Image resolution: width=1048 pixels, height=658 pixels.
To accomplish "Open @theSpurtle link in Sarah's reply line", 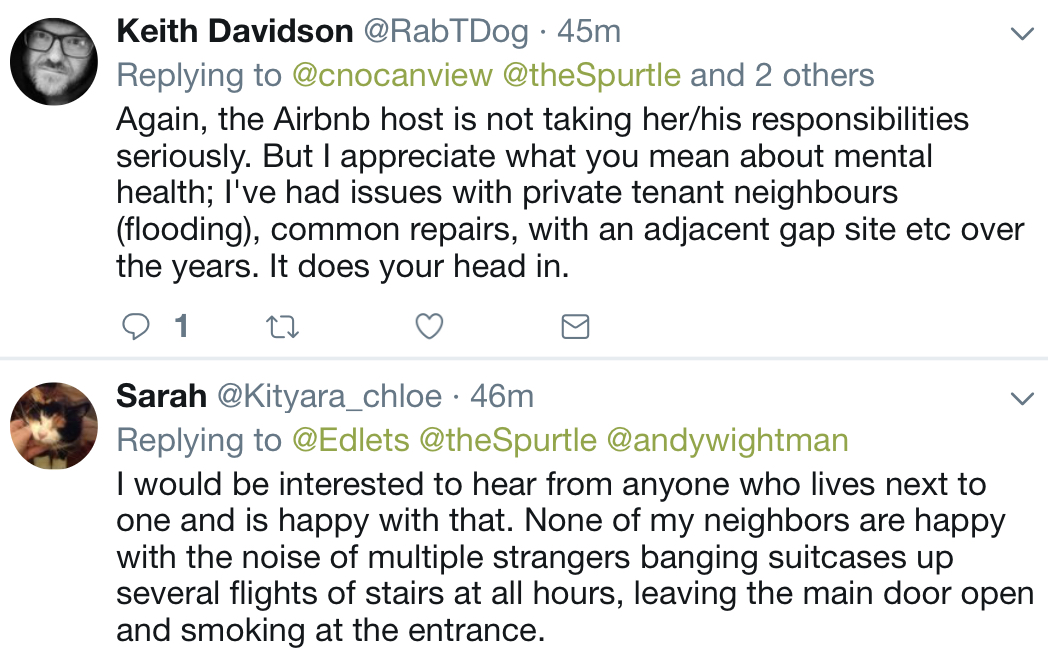I will tap(508, 441).
